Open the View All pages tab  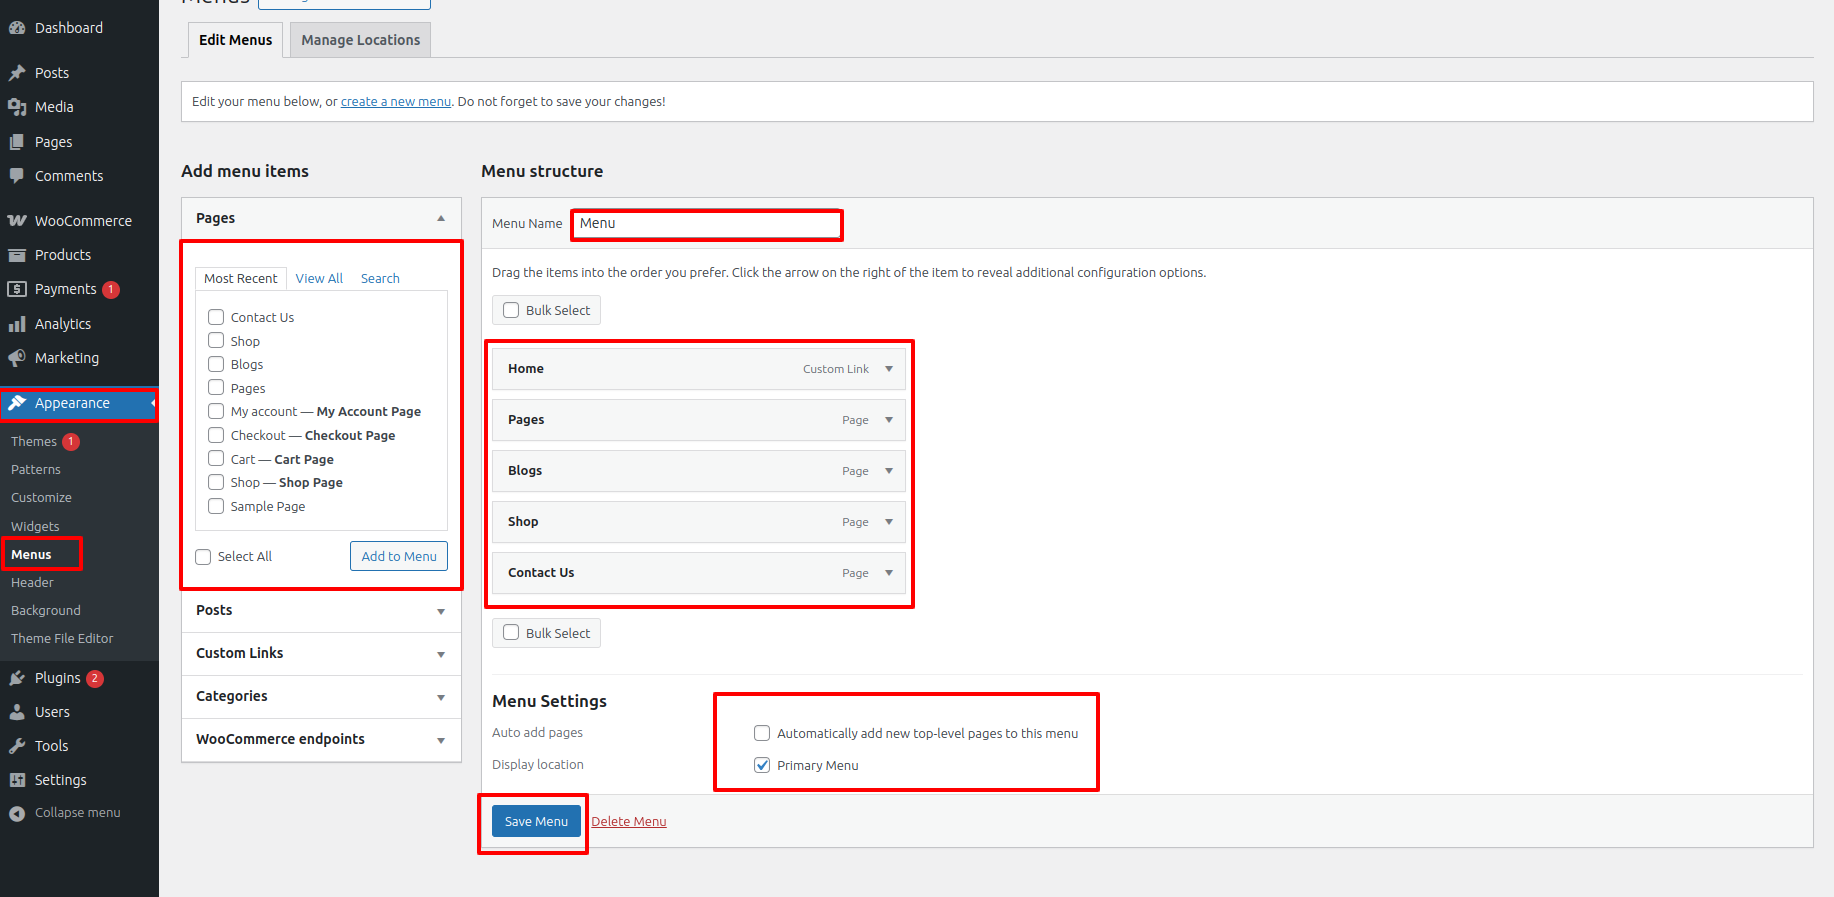tap(319, 279)
